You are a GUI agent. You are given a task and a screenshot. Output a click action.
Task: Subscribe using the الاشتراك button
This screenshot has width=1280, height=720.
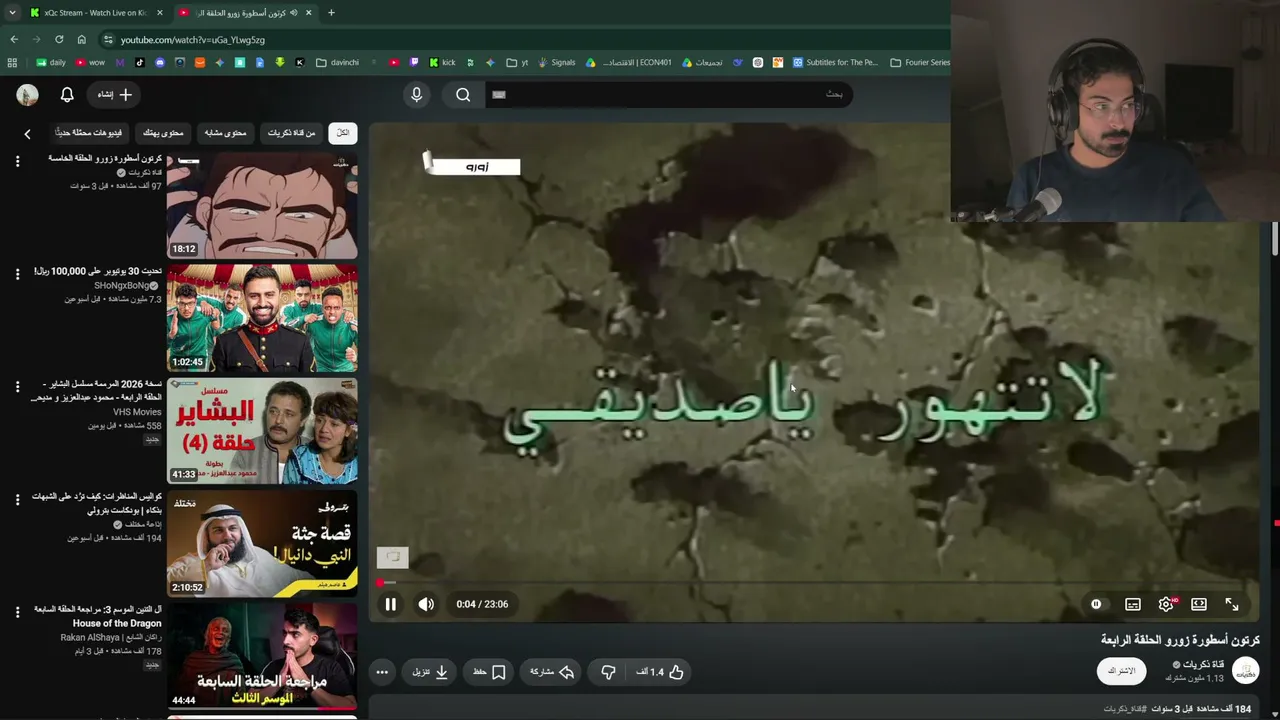[x=1123, y=671]
